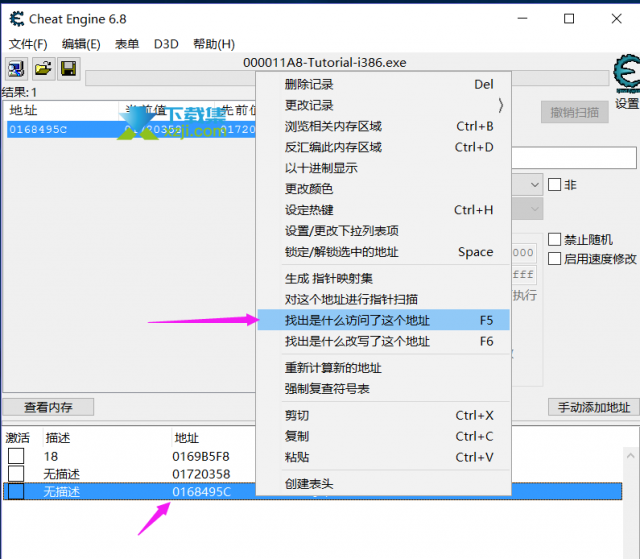Viewport: 640px width, 559px height.
Task: Select 剪切 in context menu
Action: (x=384, y=416)
